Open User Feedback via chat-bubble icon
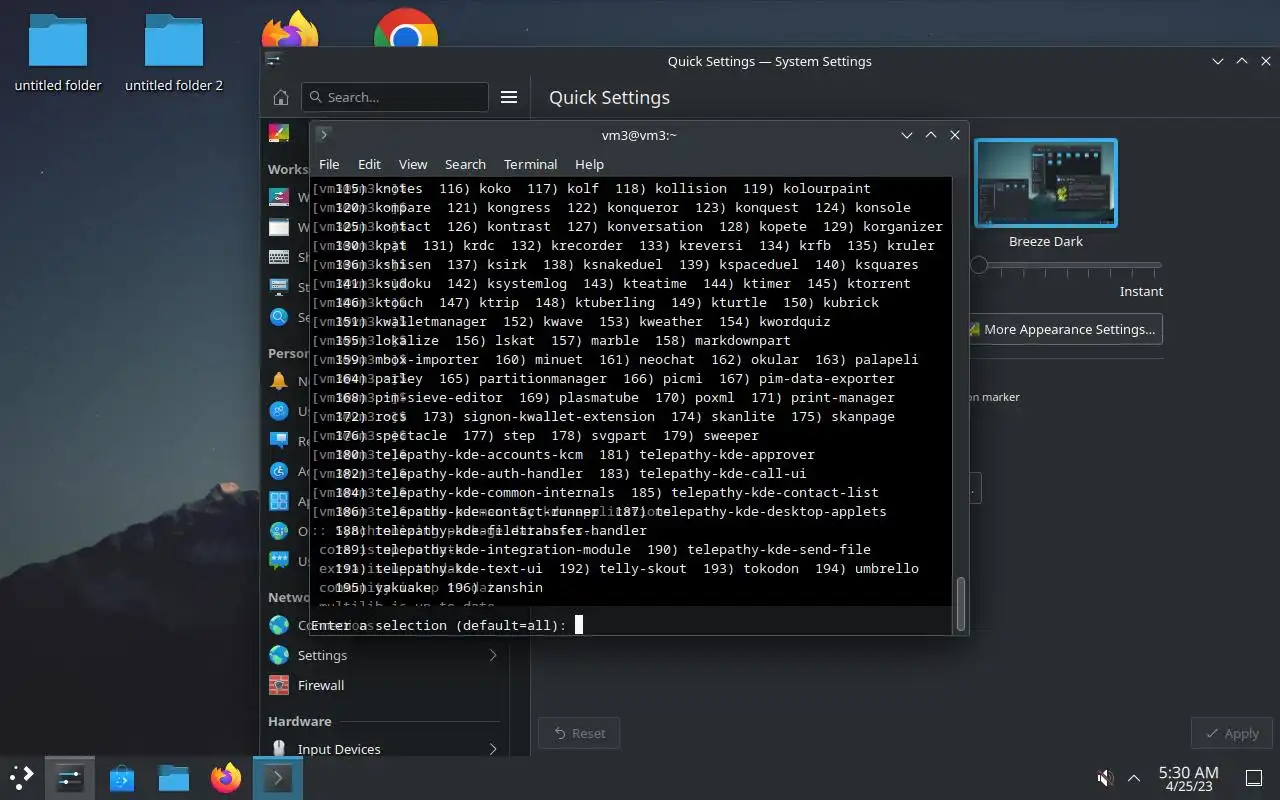1280x800 pixels. (x=279, y=561)
